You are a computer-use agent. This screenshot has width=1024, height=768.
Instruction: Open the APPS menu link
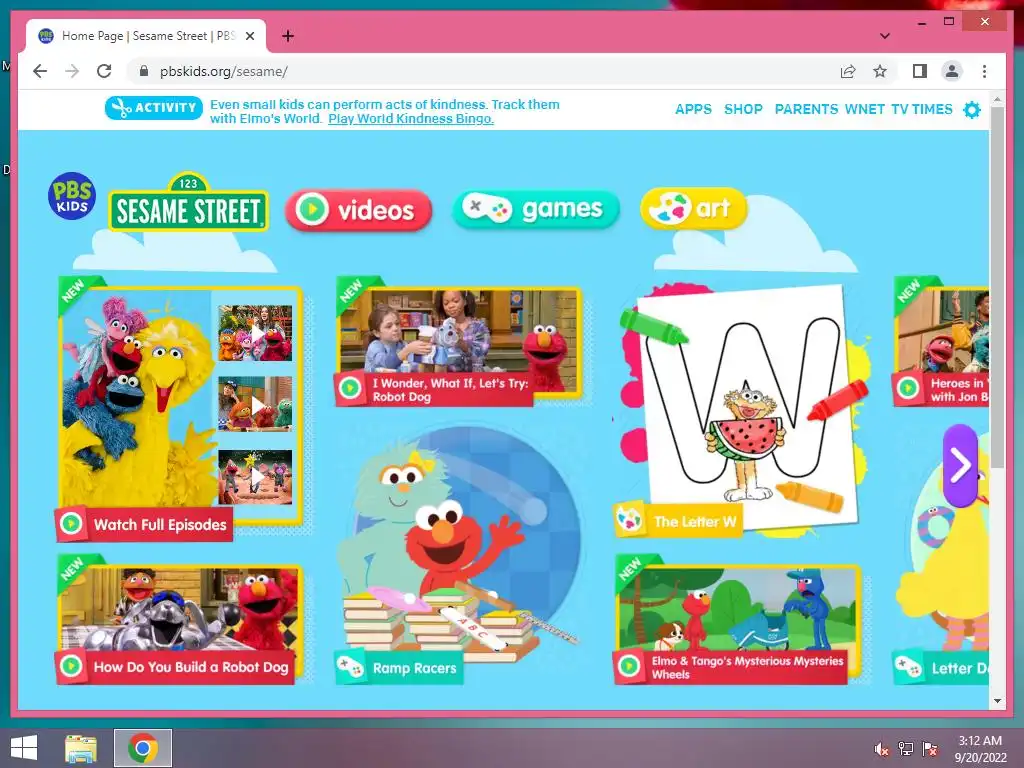[694, 109]
